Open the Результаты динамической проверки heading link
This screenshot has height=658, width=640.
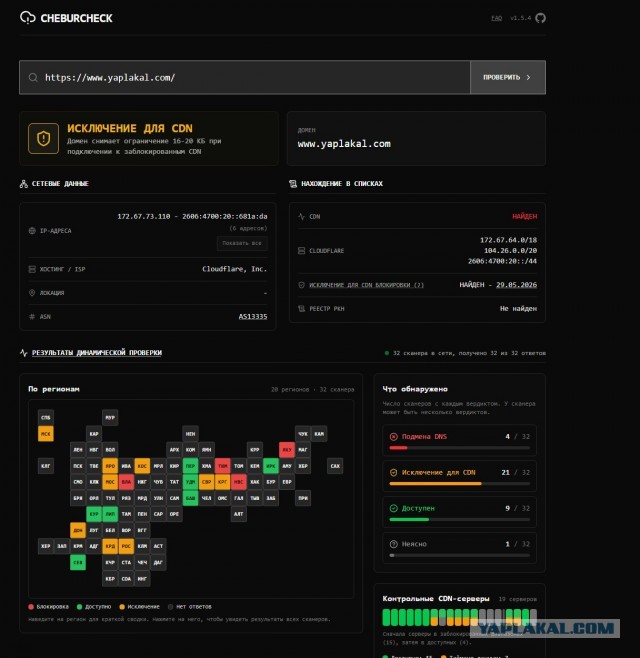pyautogui.click(x=97, y=352)
